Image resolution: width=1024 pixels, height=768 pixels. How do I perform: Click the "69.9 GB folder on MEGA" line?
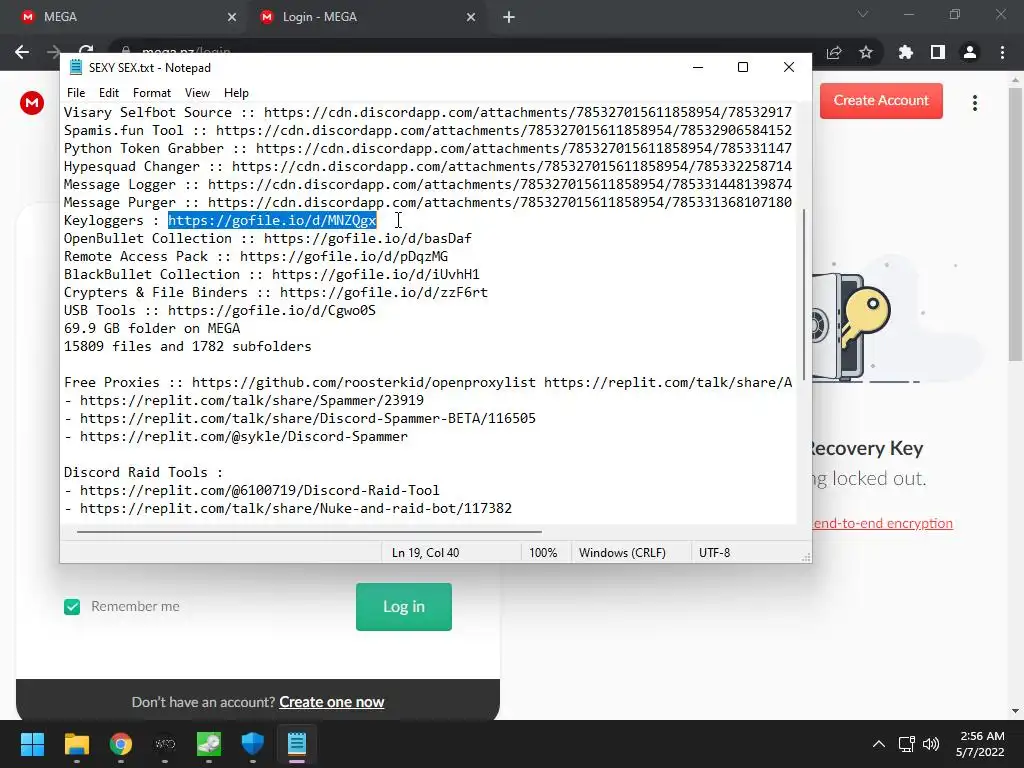[x=152, y=328]
